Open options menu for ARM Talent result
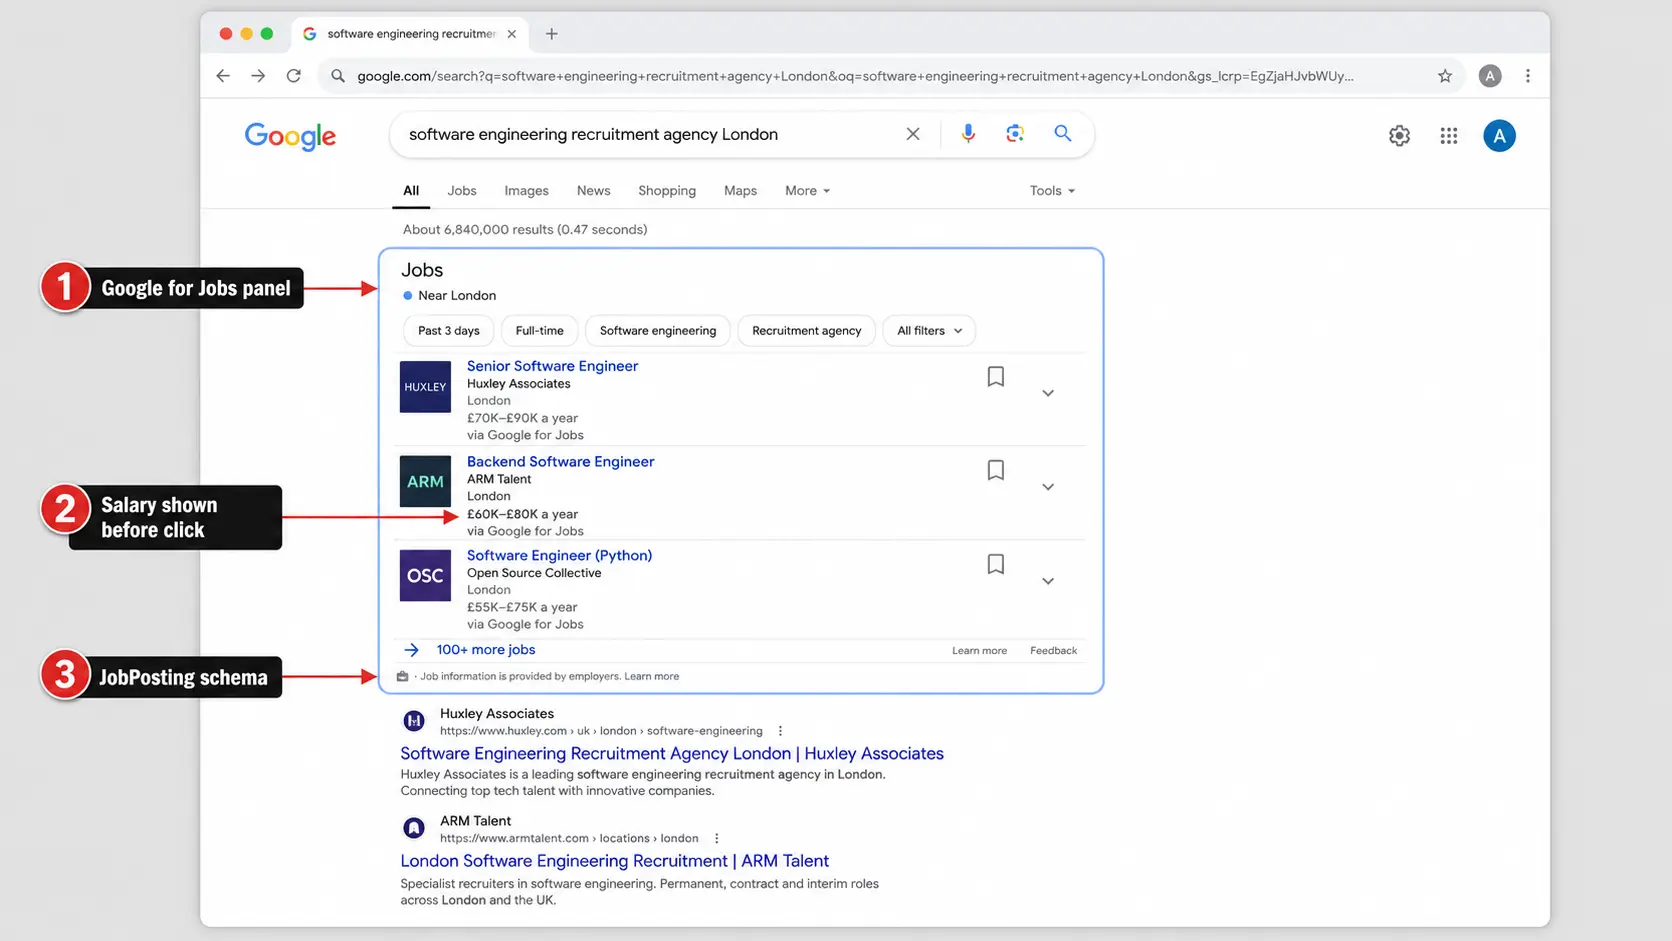The width and height of the screenshot is (1672, 941). [x=717, y=839]
